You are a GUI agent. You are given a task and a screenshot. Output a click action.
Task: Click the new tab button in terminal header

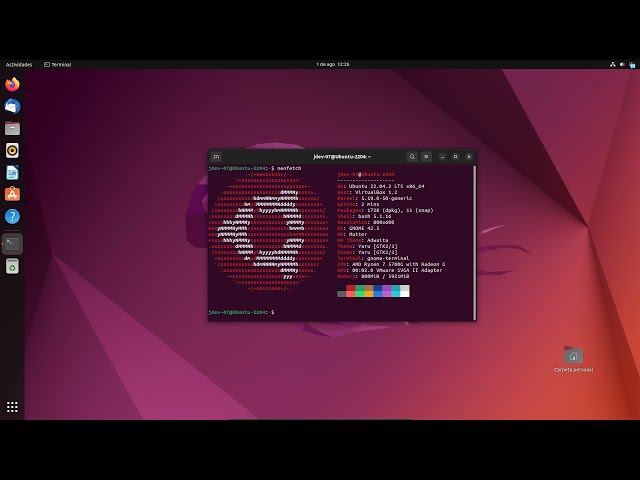pyautogui.click(x=216, y=157)
